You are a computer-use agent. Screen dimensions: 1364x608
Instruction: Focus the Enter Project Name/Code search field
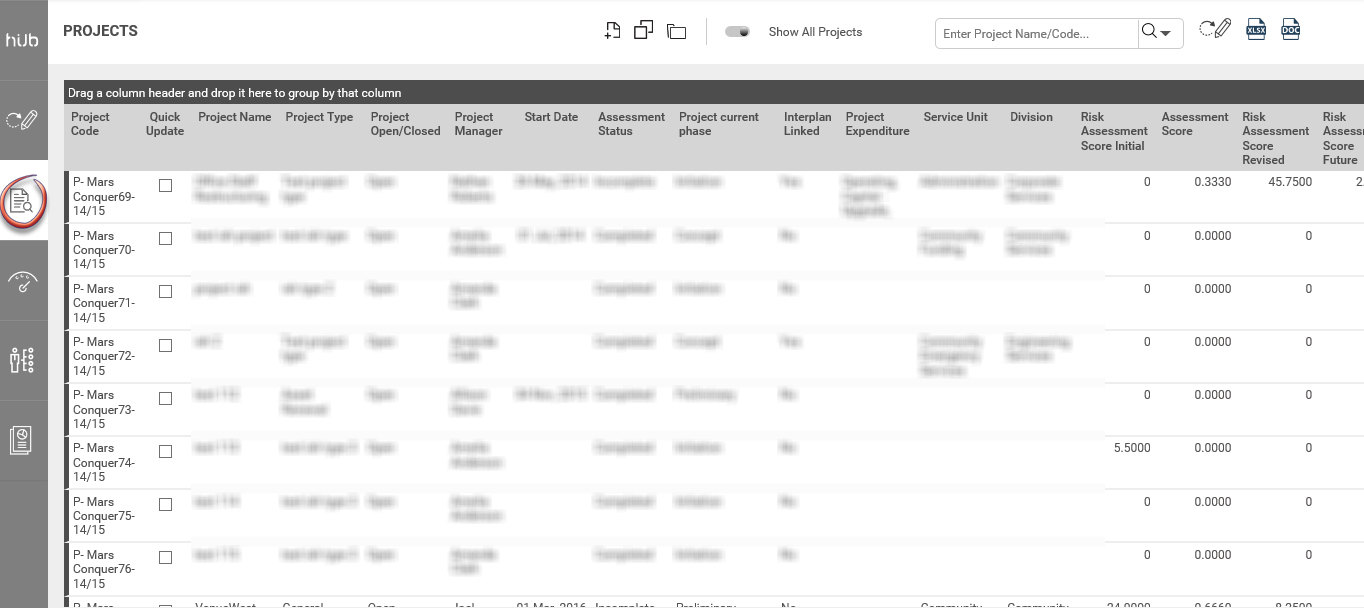tap(1037, 33)
